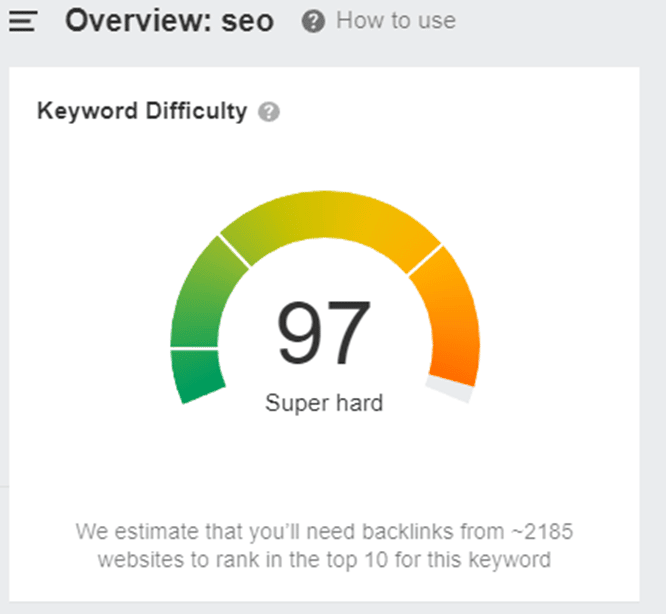This screenshot has height=614, width=666.
Task: Click the dark green bottom gauge segment
Action: point(197,374)
